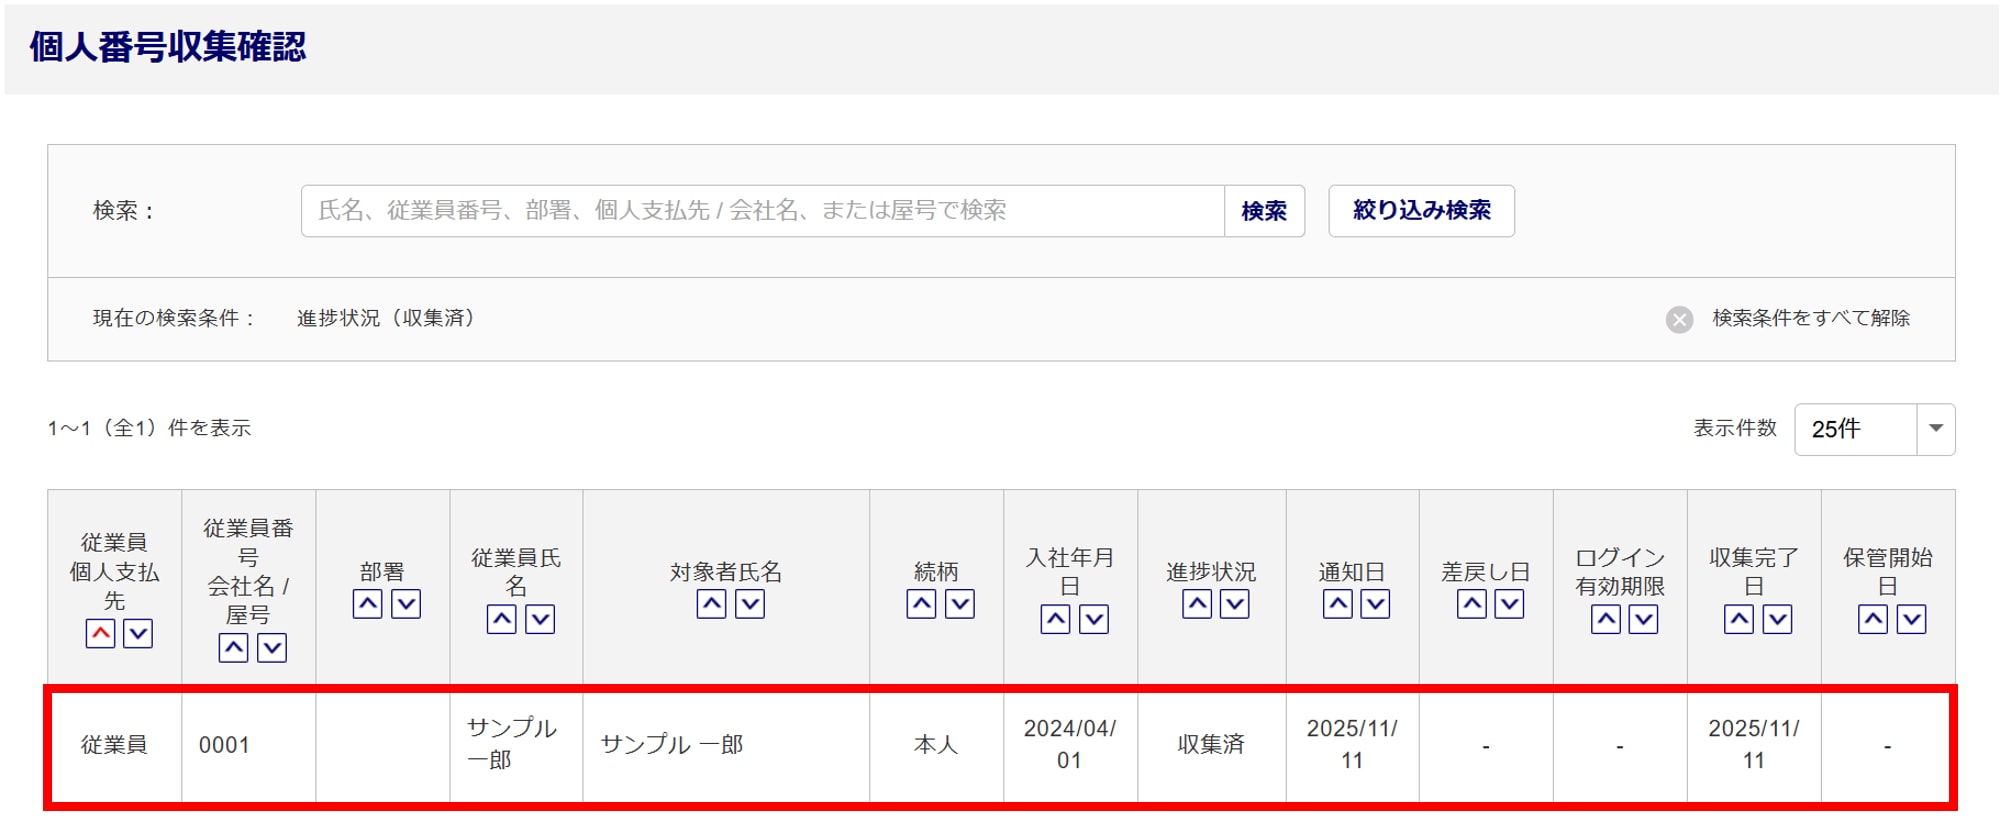Screen dimensions: 2000x833
Task: Clear all conditions via 検索条件をすべて解除
Action: click(1790, 319)
